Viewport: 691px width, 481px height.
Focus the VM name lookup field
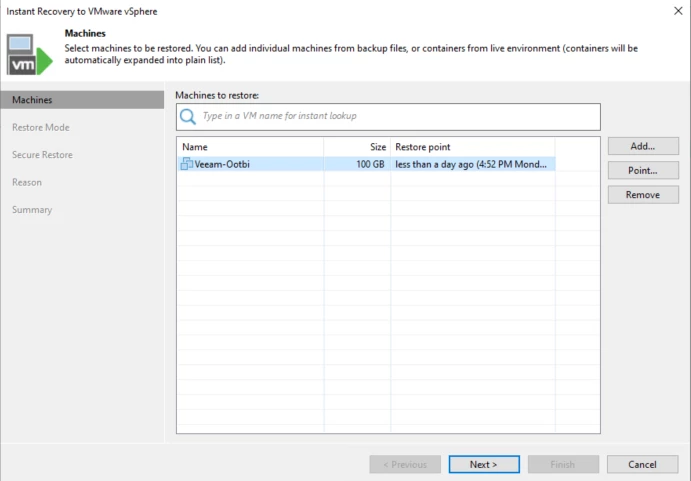click(388, 117)
